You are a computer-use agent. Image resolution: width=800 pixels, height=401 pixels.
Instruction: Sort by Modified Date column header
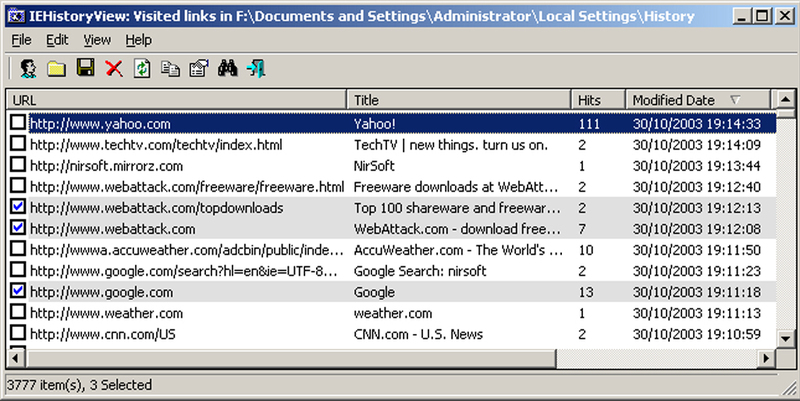698,100
